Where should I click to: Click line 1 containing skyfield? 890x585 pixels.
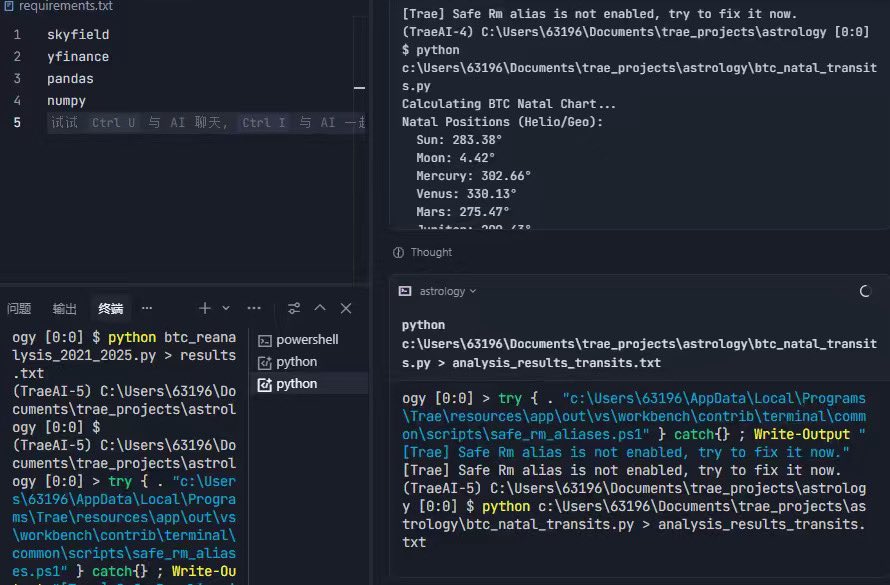tap(78, 35)
